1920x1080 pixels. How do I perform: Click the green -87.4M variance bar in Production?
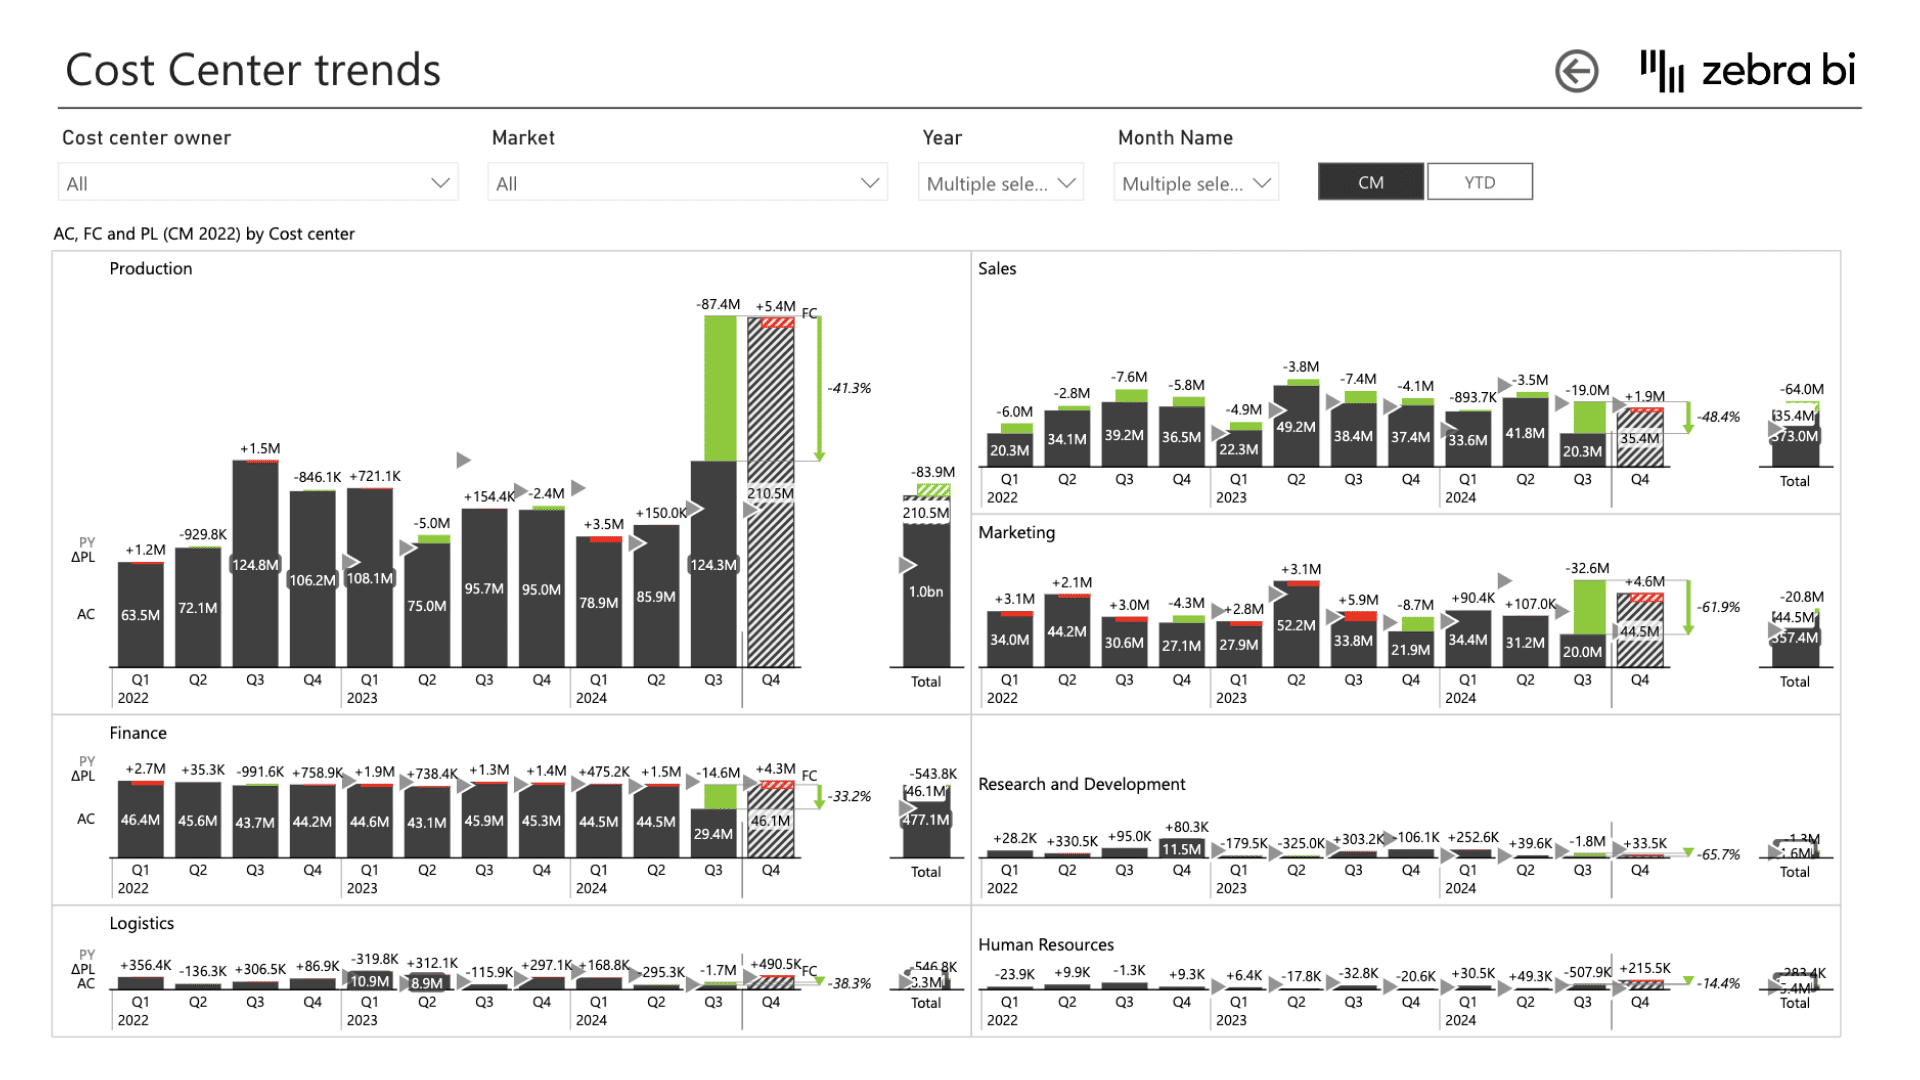pos(720,388)
